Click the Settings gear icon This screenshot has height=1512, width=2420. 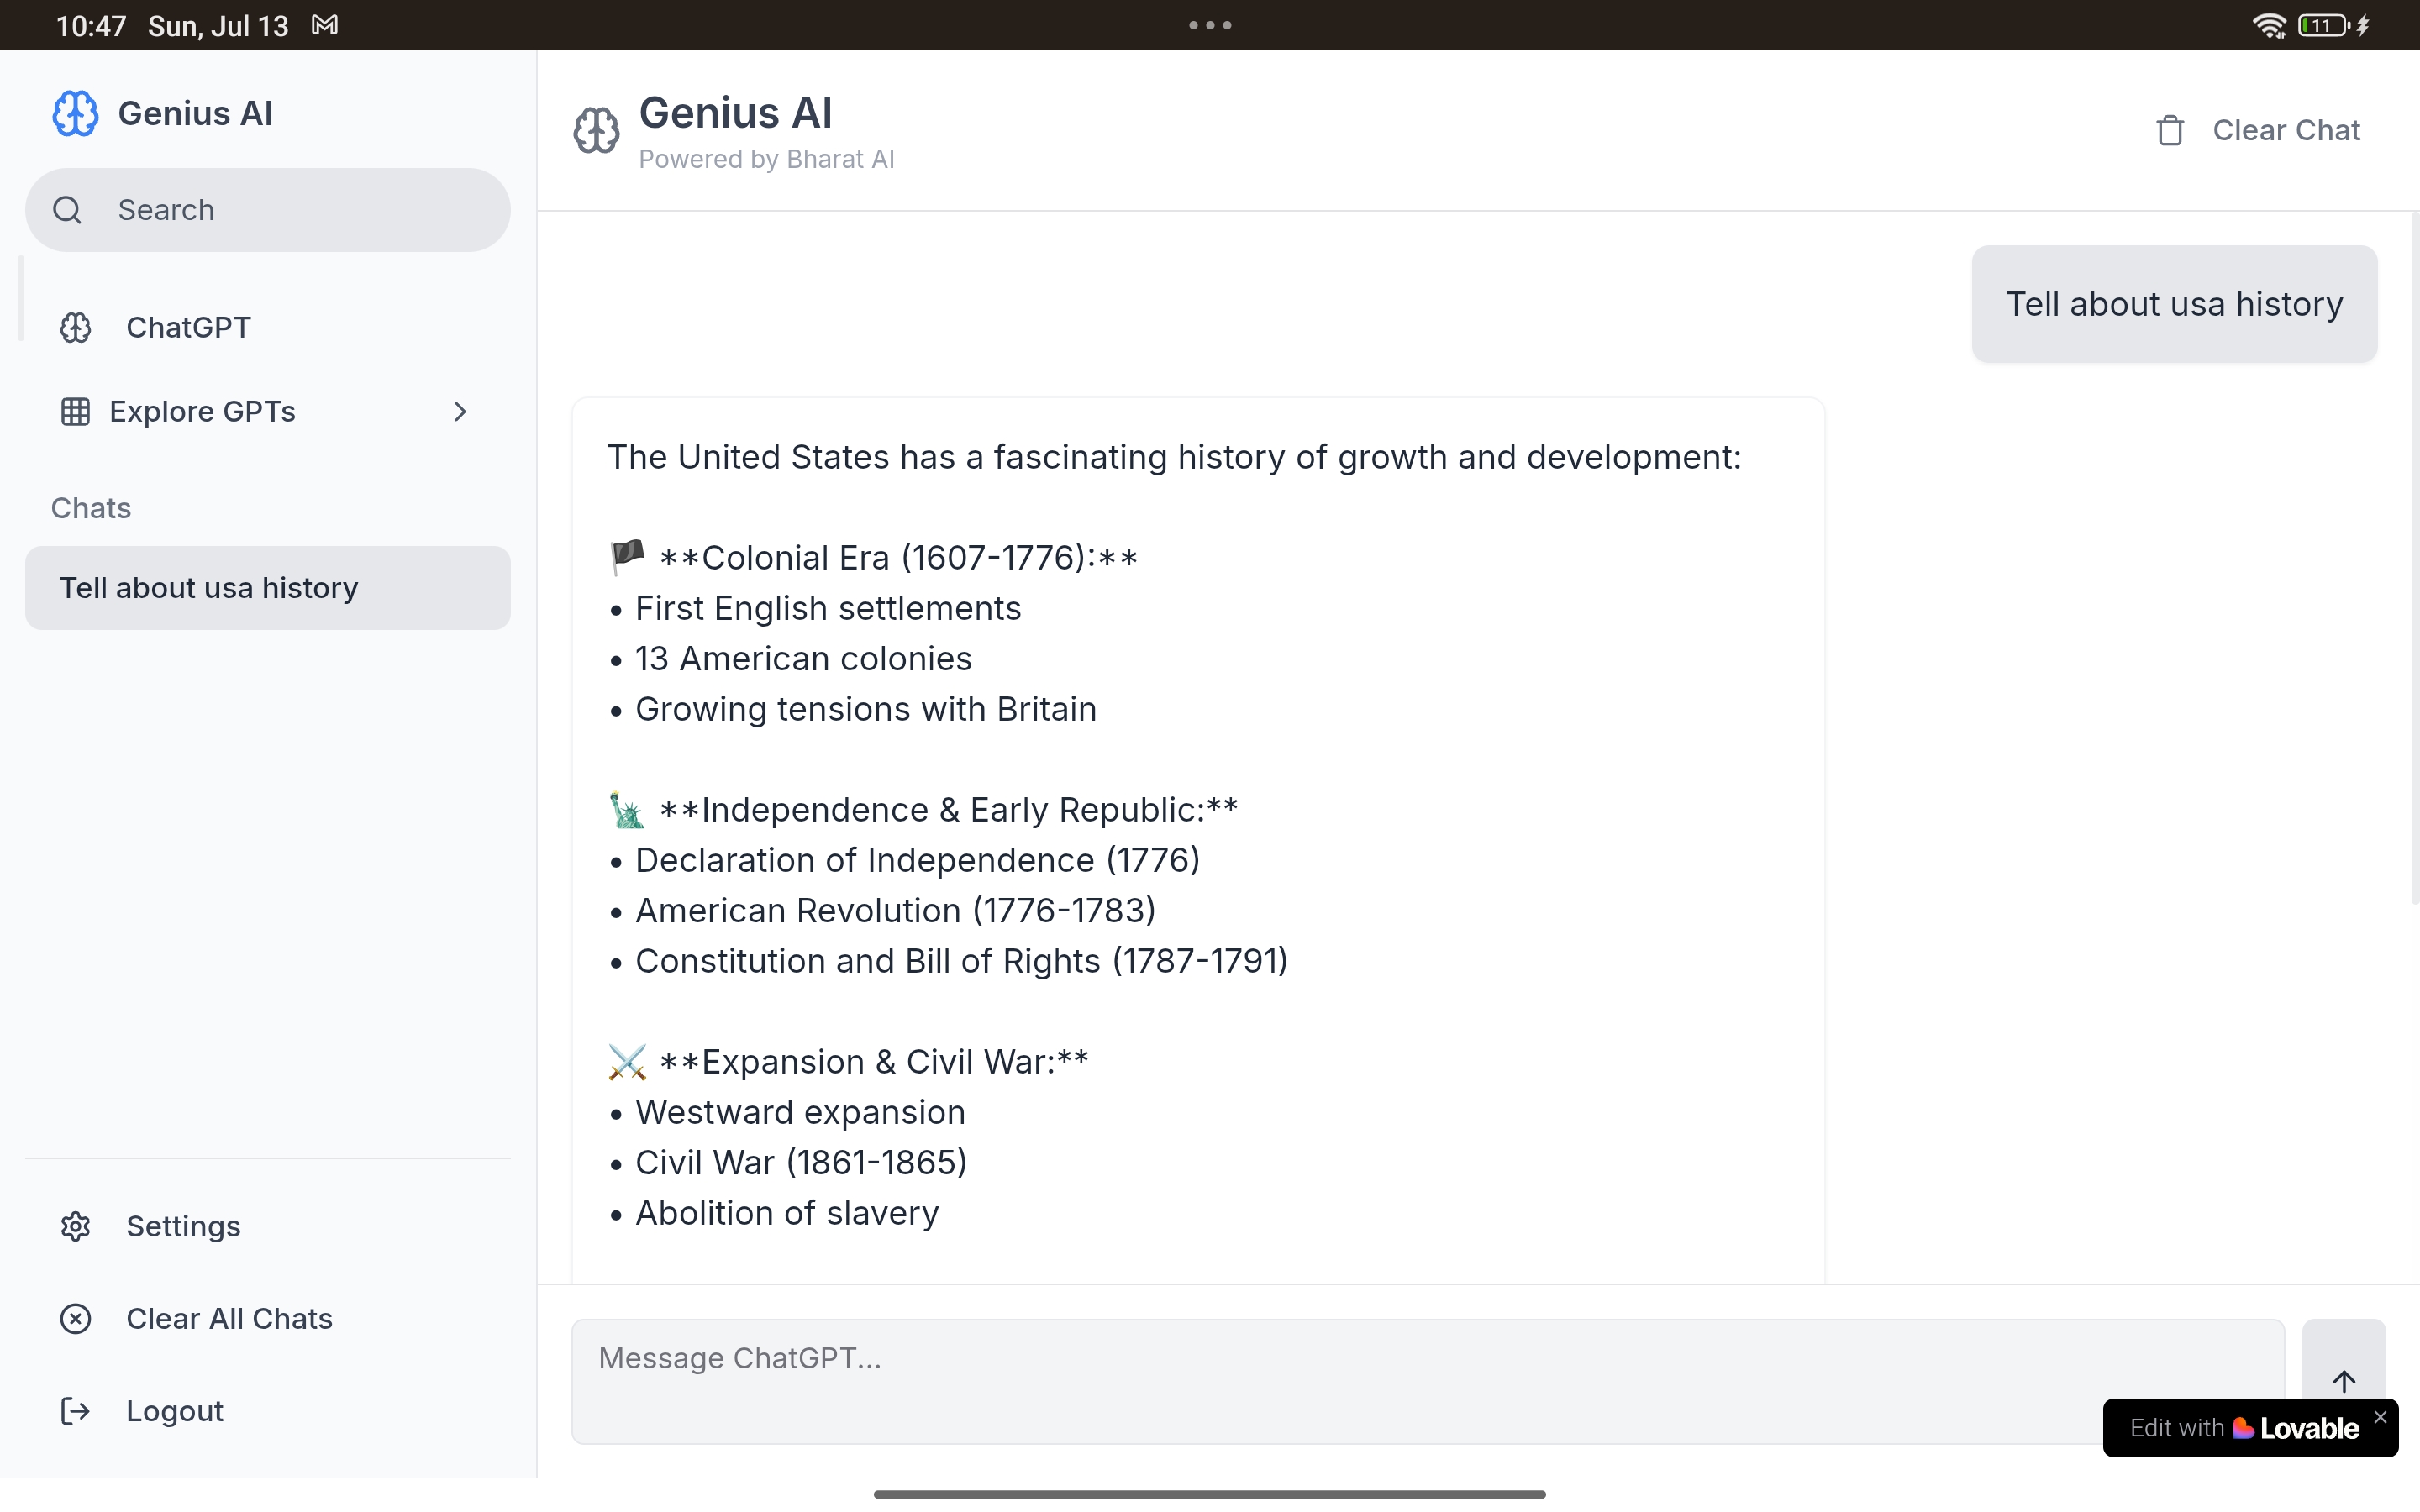click(75, 1226)
